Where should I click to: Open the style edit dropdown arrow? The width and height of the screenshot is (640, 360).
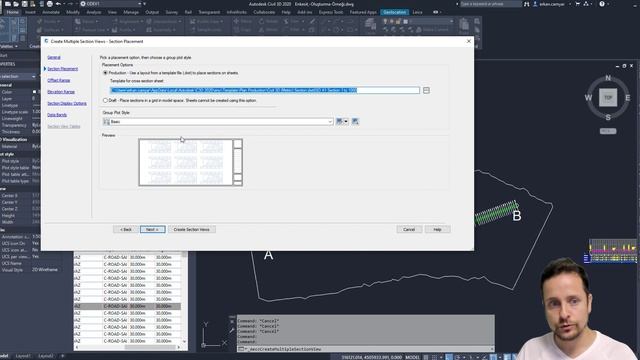[x=346, y=122]
